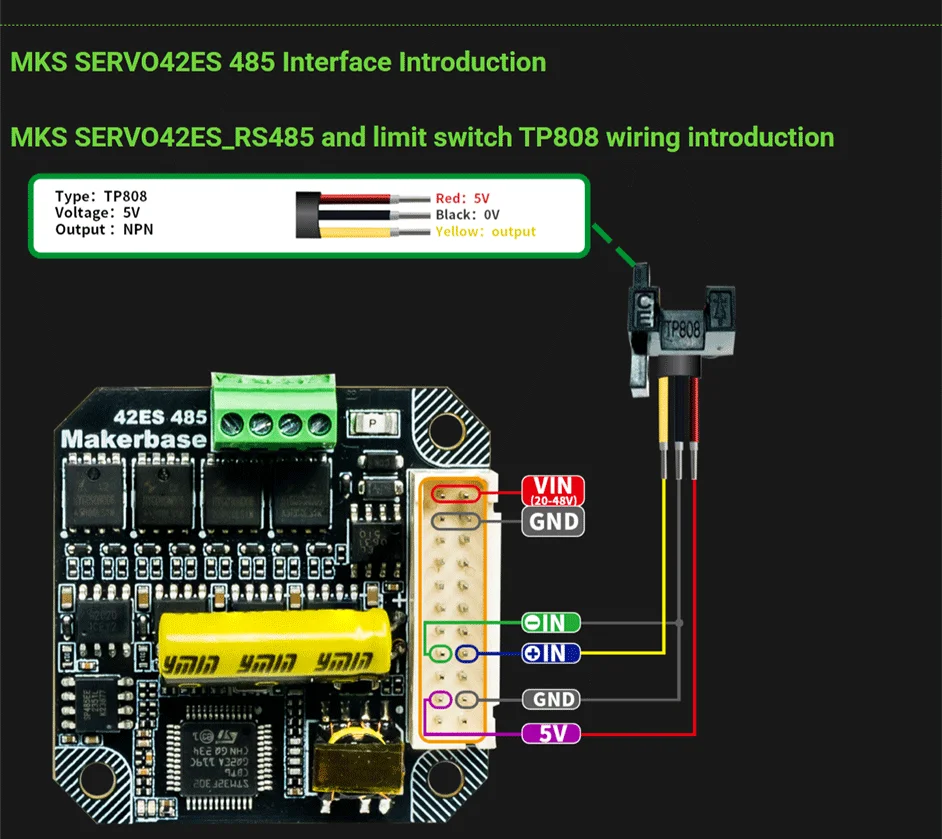The image size is (942, 839).
Task: Click the green screw terminal block on the board
Action: click(274, 411)
